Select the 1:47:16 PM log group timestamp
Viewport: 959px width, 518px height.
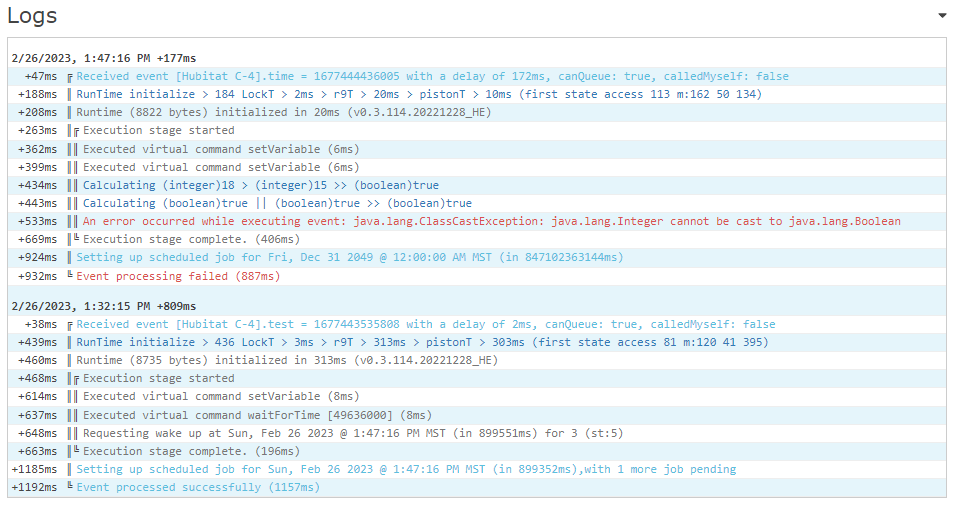pos(103,58)
